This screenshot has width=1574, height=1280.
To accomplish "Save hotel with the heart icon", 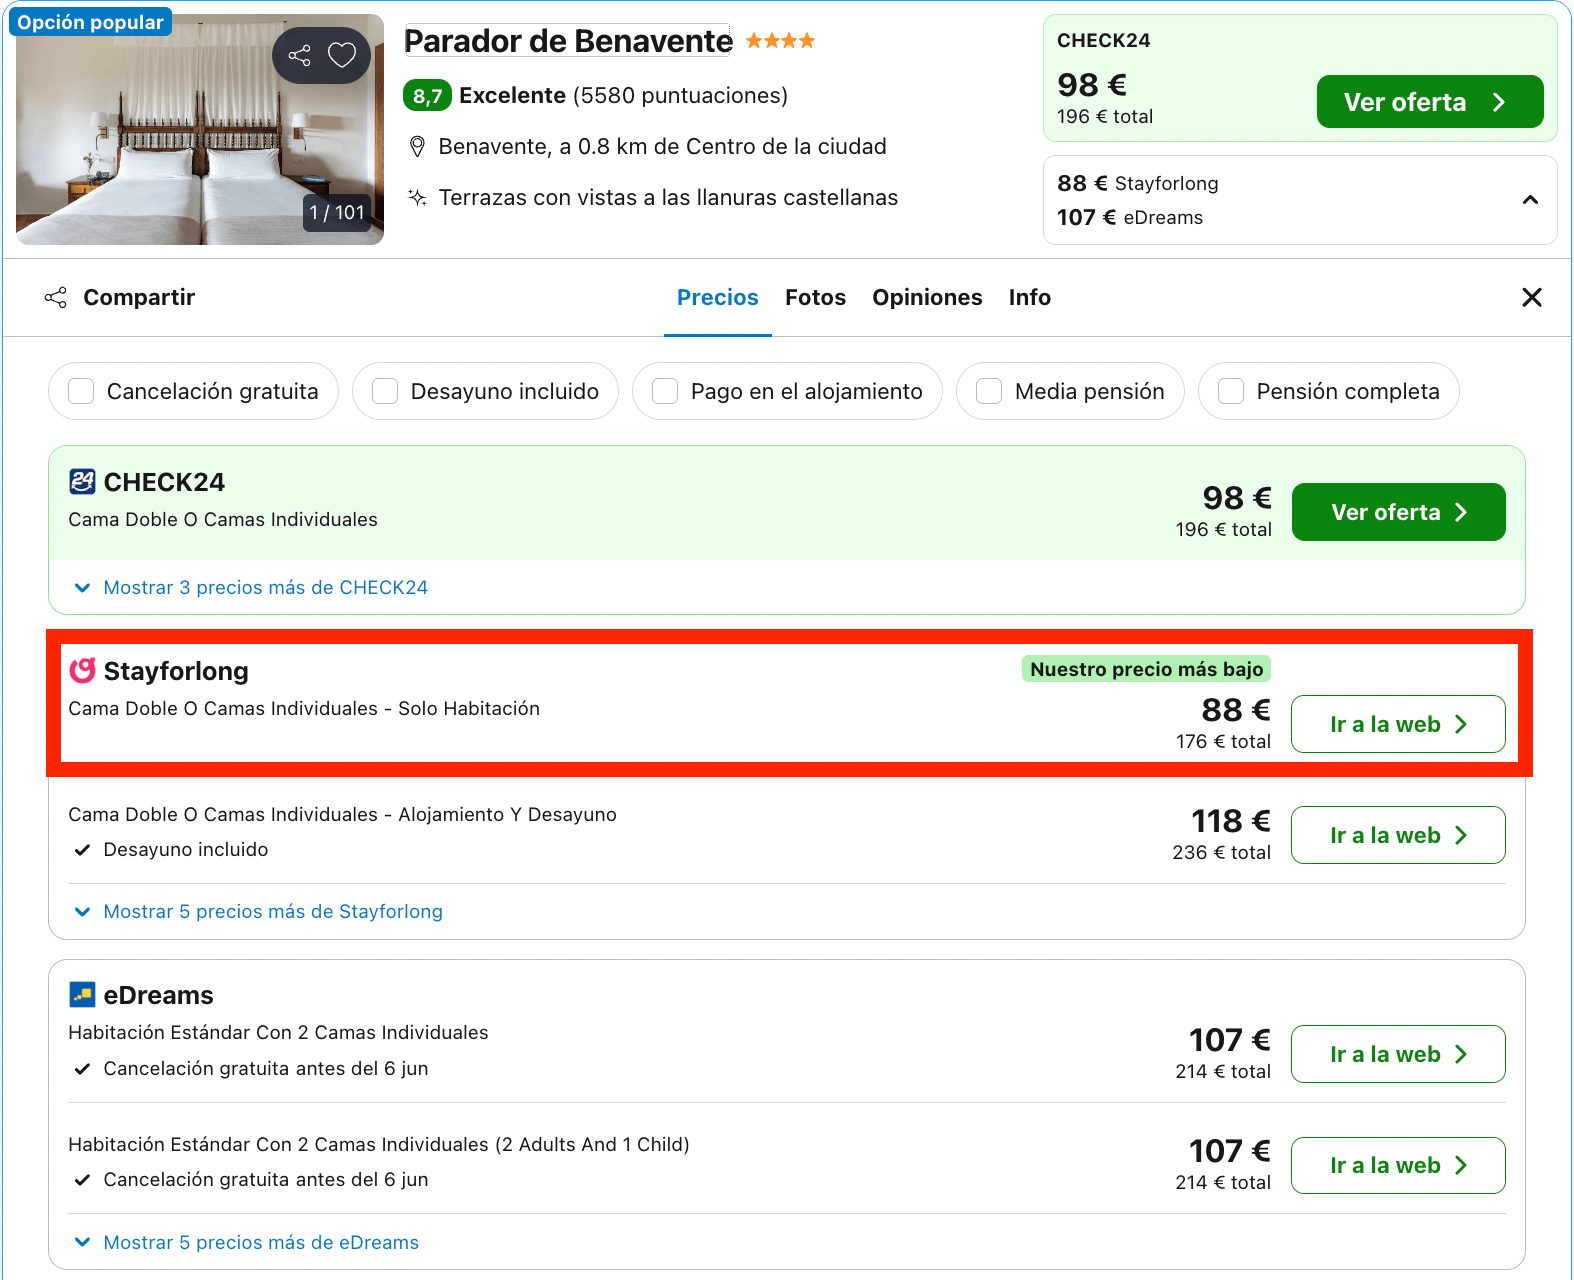I will click(342, 55).
